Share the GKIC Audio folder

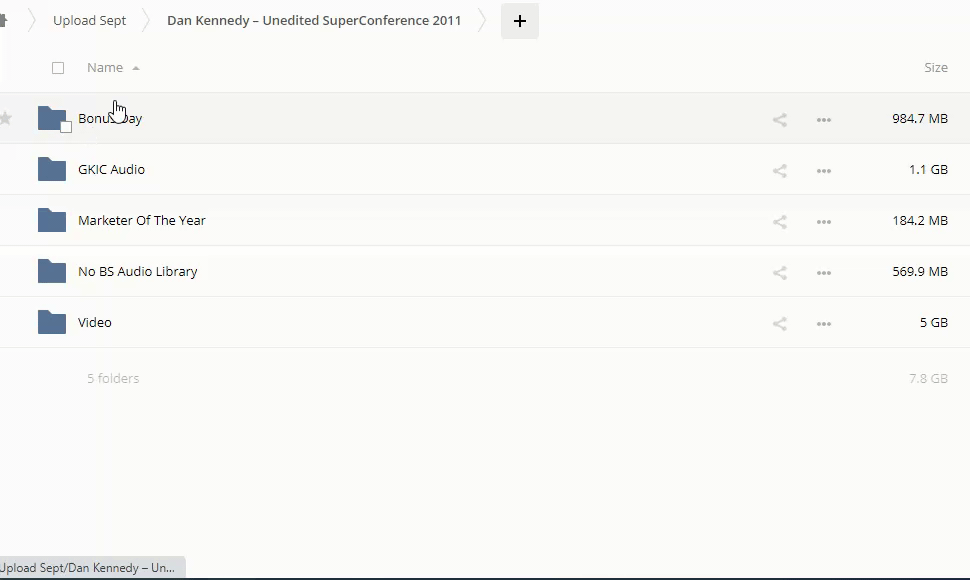pos(780,171)
